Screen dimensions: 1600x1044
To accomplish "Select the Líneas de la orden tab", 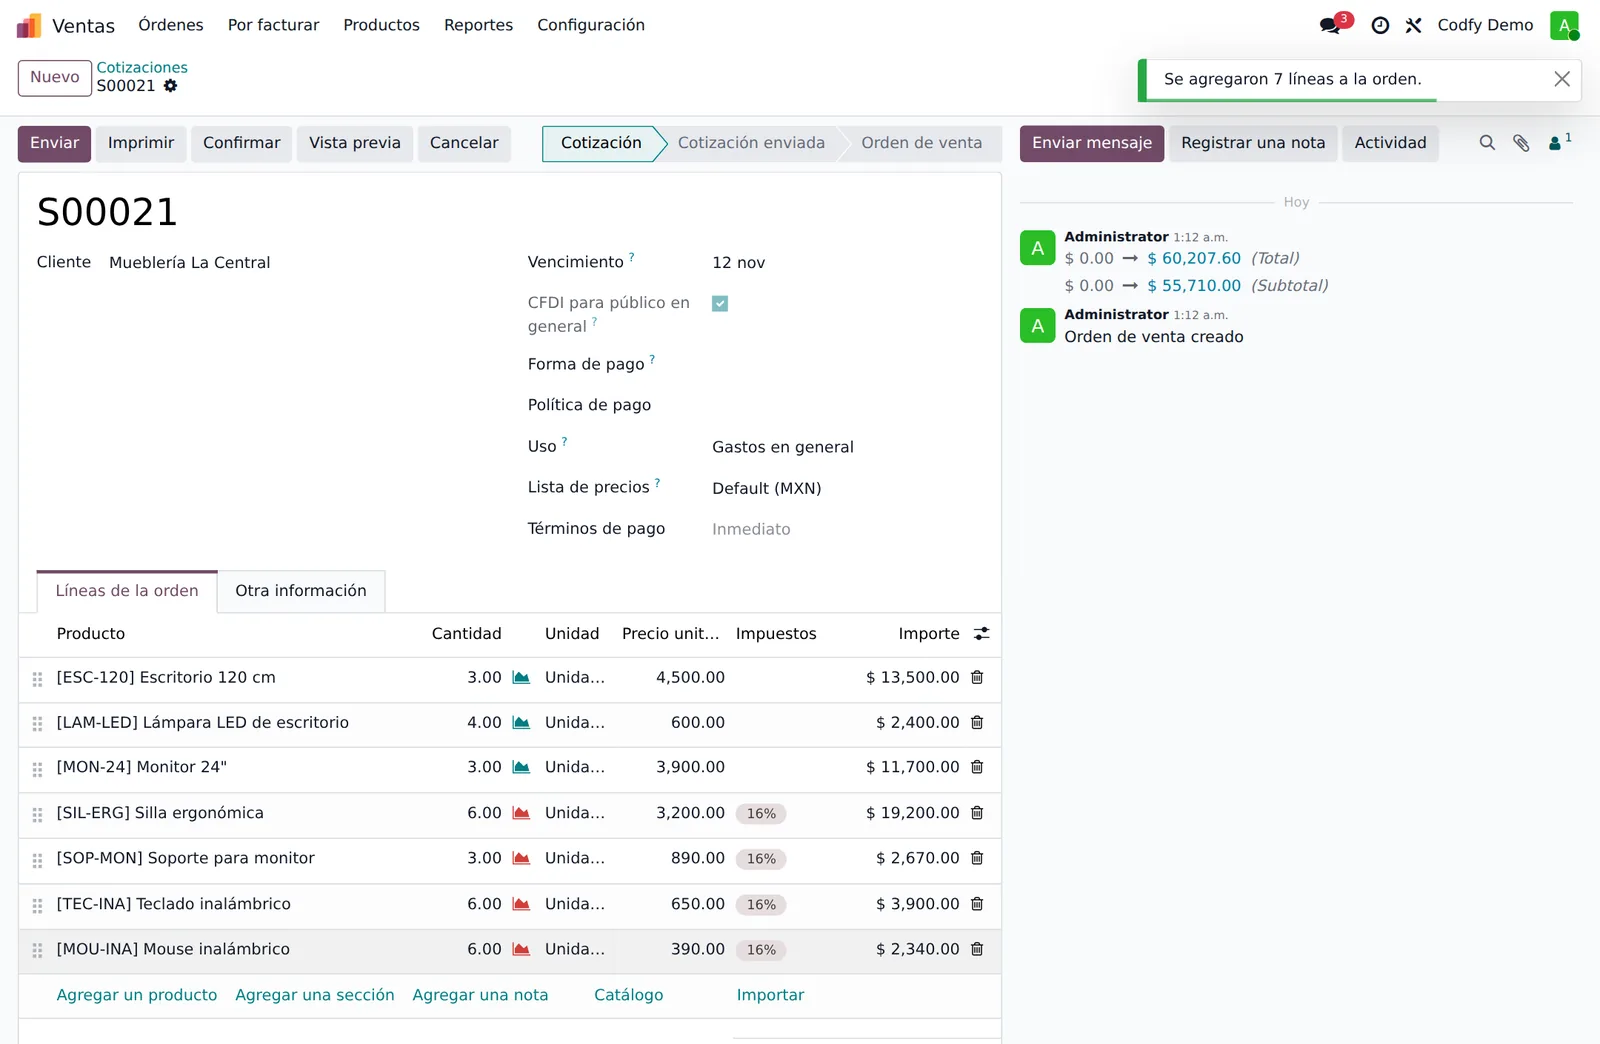I will [127, 591].
